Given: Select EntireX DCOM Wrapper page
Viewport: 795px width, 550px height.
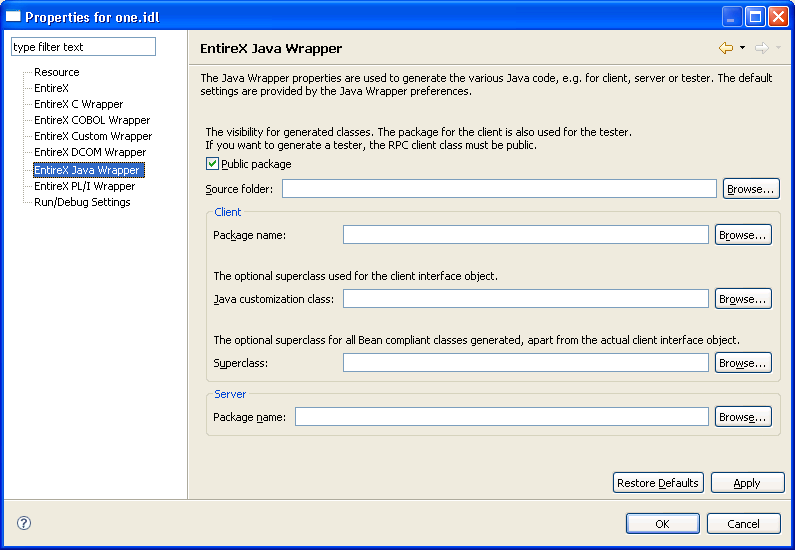Looking at the screenshot, I should (x=90, y=152).
